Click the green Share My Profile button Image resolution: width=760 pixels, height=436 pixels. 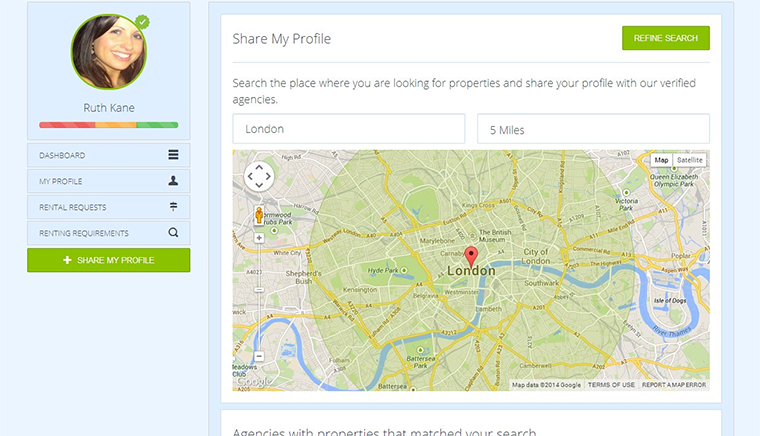(109, 260)
